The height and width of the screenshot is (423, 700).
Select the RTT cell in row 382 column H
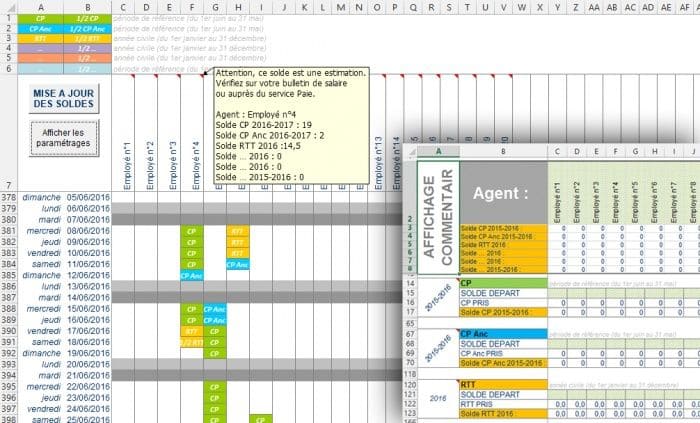tap(238, 242)
